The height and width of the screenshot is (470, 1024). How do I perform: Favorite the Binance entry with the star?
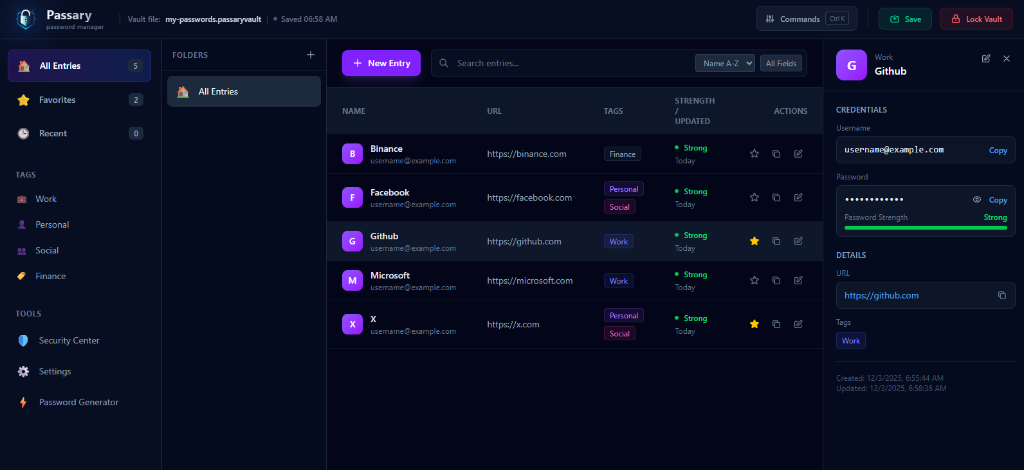754,153
